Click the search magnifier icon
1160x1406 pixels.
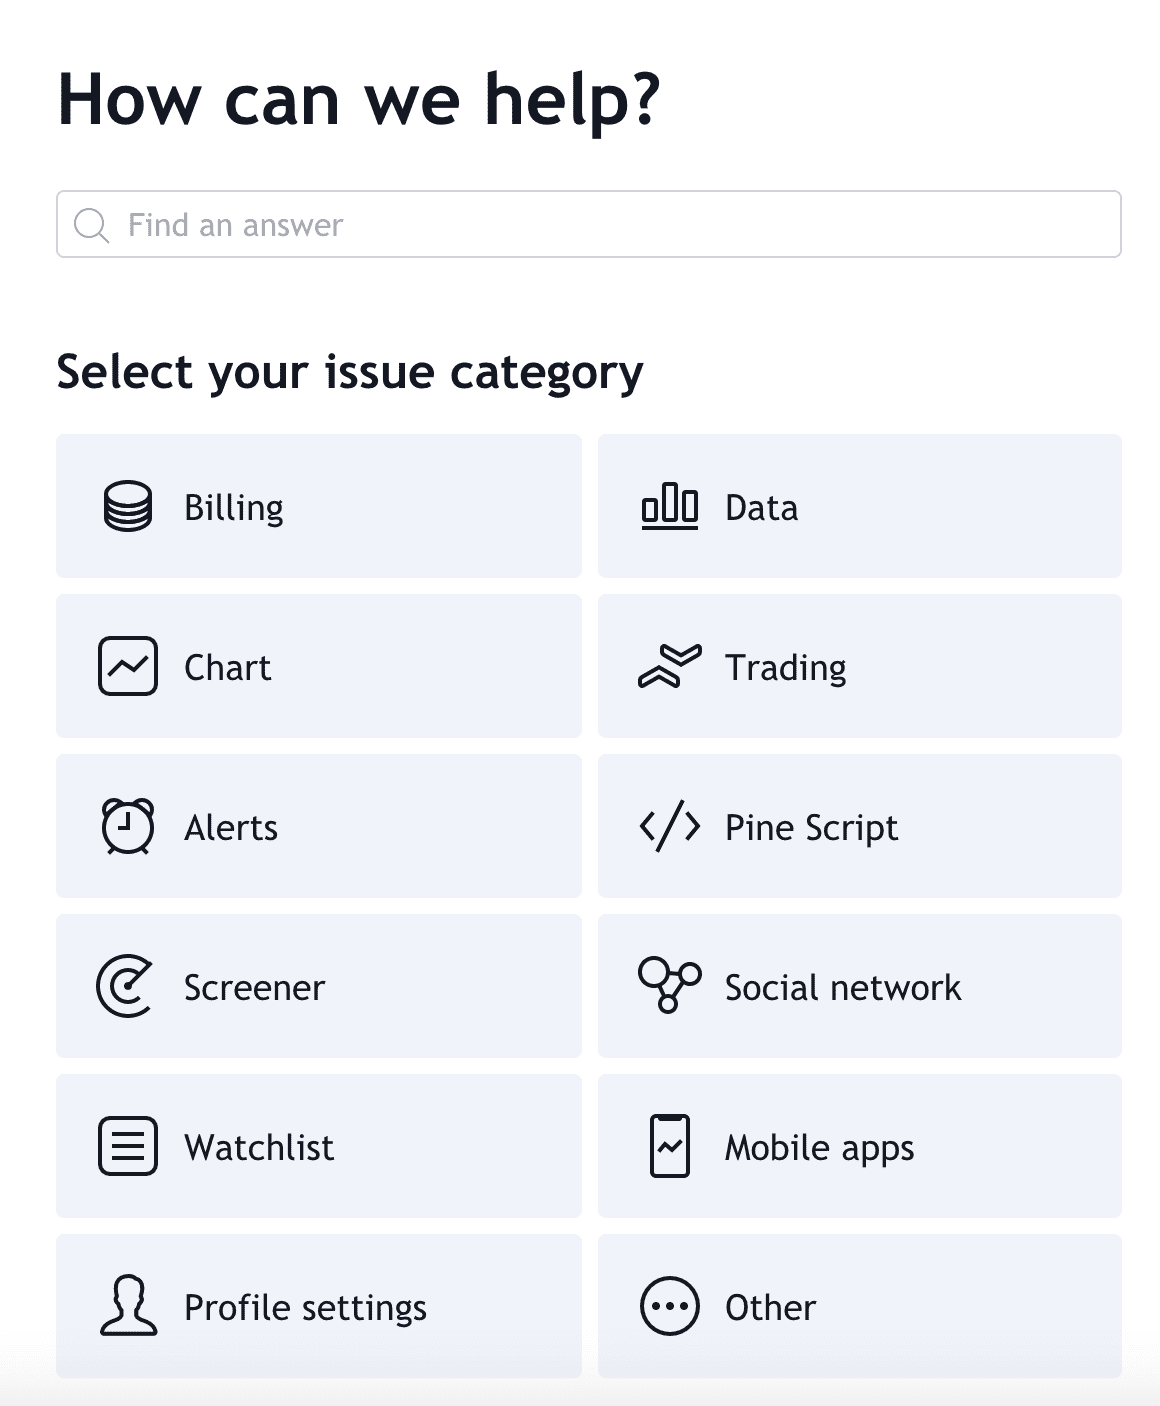[x=91, y=225]
